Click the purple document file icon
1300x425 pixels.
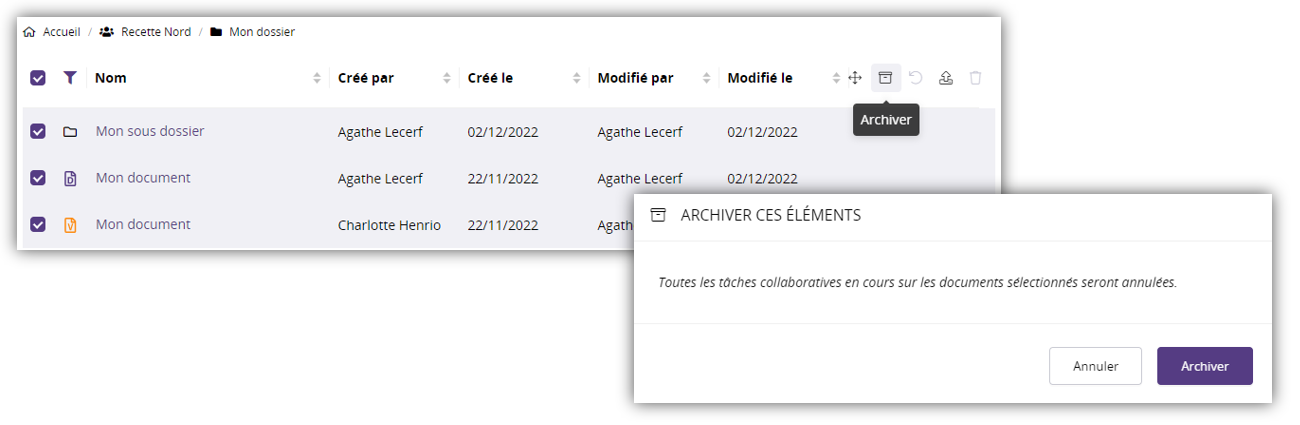pyautogui.click(x=70, y=179)
